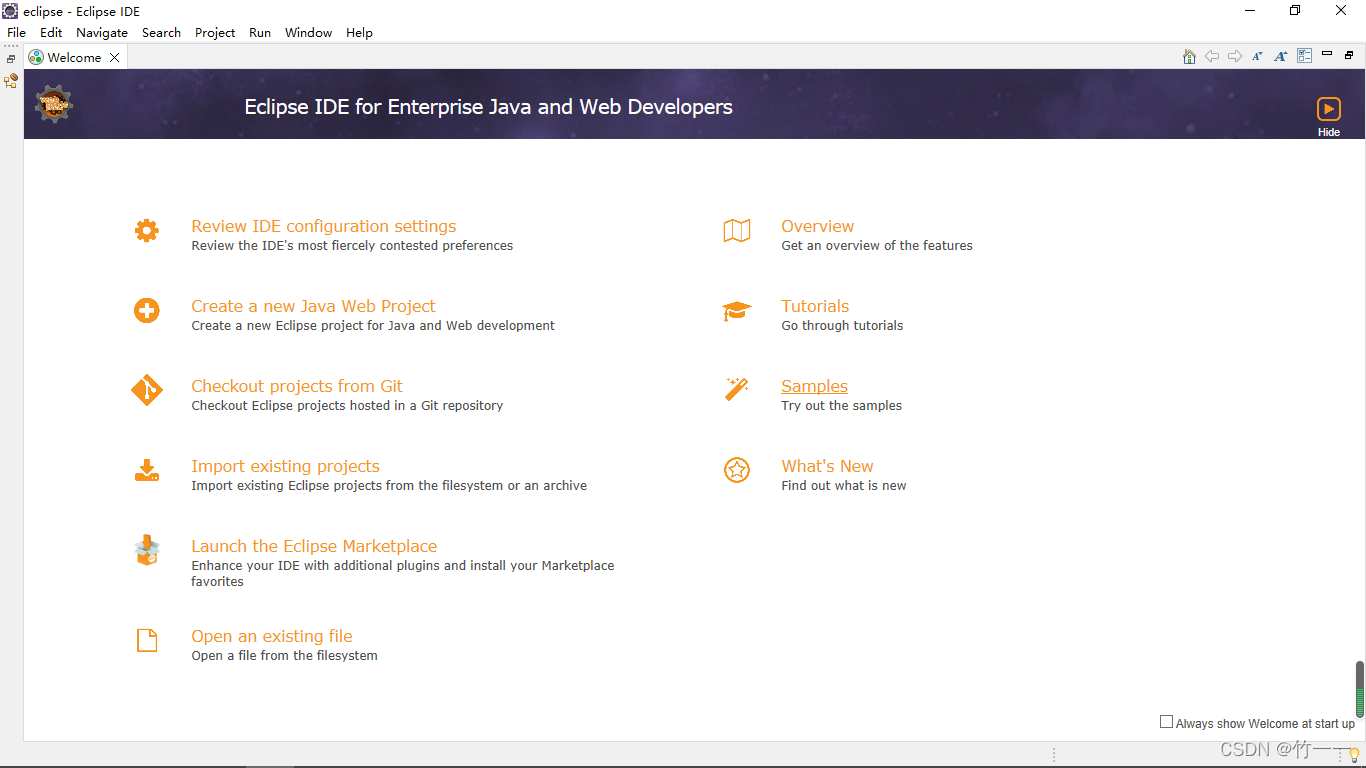Open Launch the Eclipse Marketplace link

click(314, 546)
